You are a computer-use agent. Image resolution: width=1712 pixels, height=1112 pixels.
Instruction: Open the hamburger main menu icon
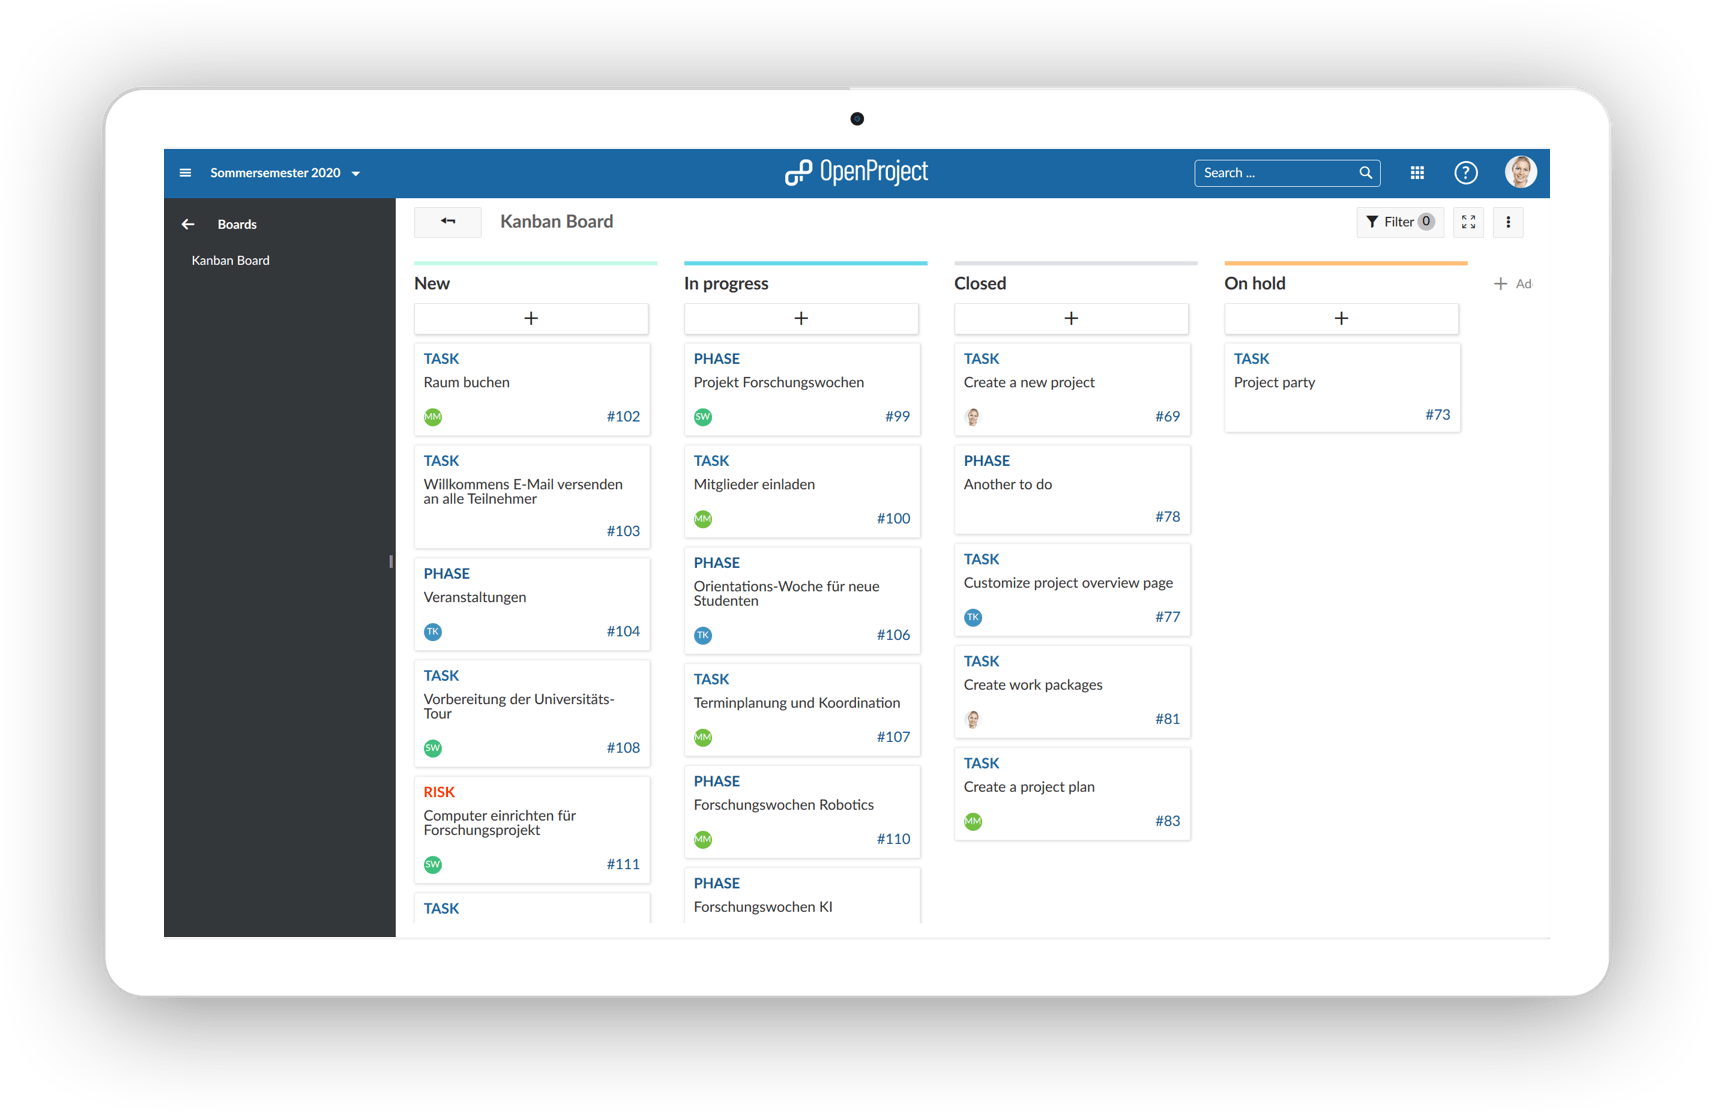(185, 173)
